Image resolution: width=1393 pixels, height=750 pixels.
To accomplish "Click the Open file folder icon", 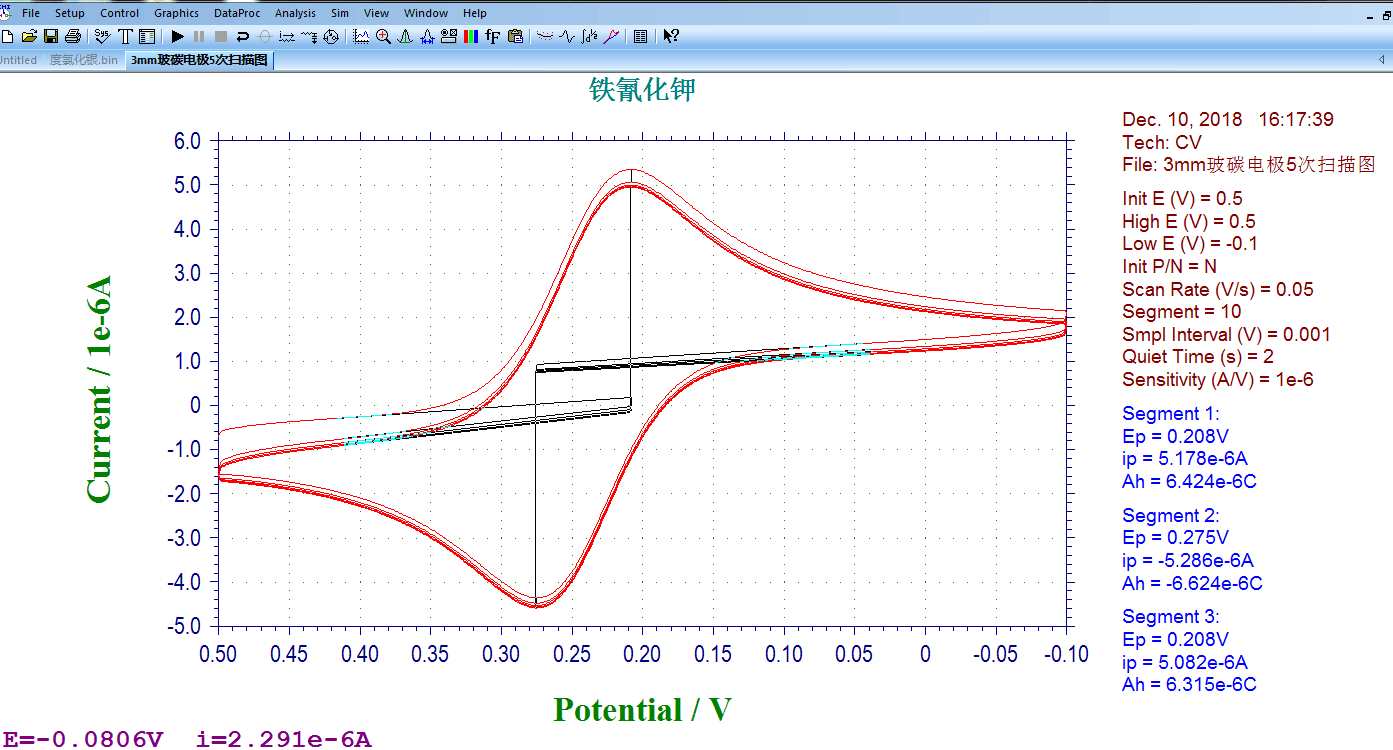I will pos(29,36).
